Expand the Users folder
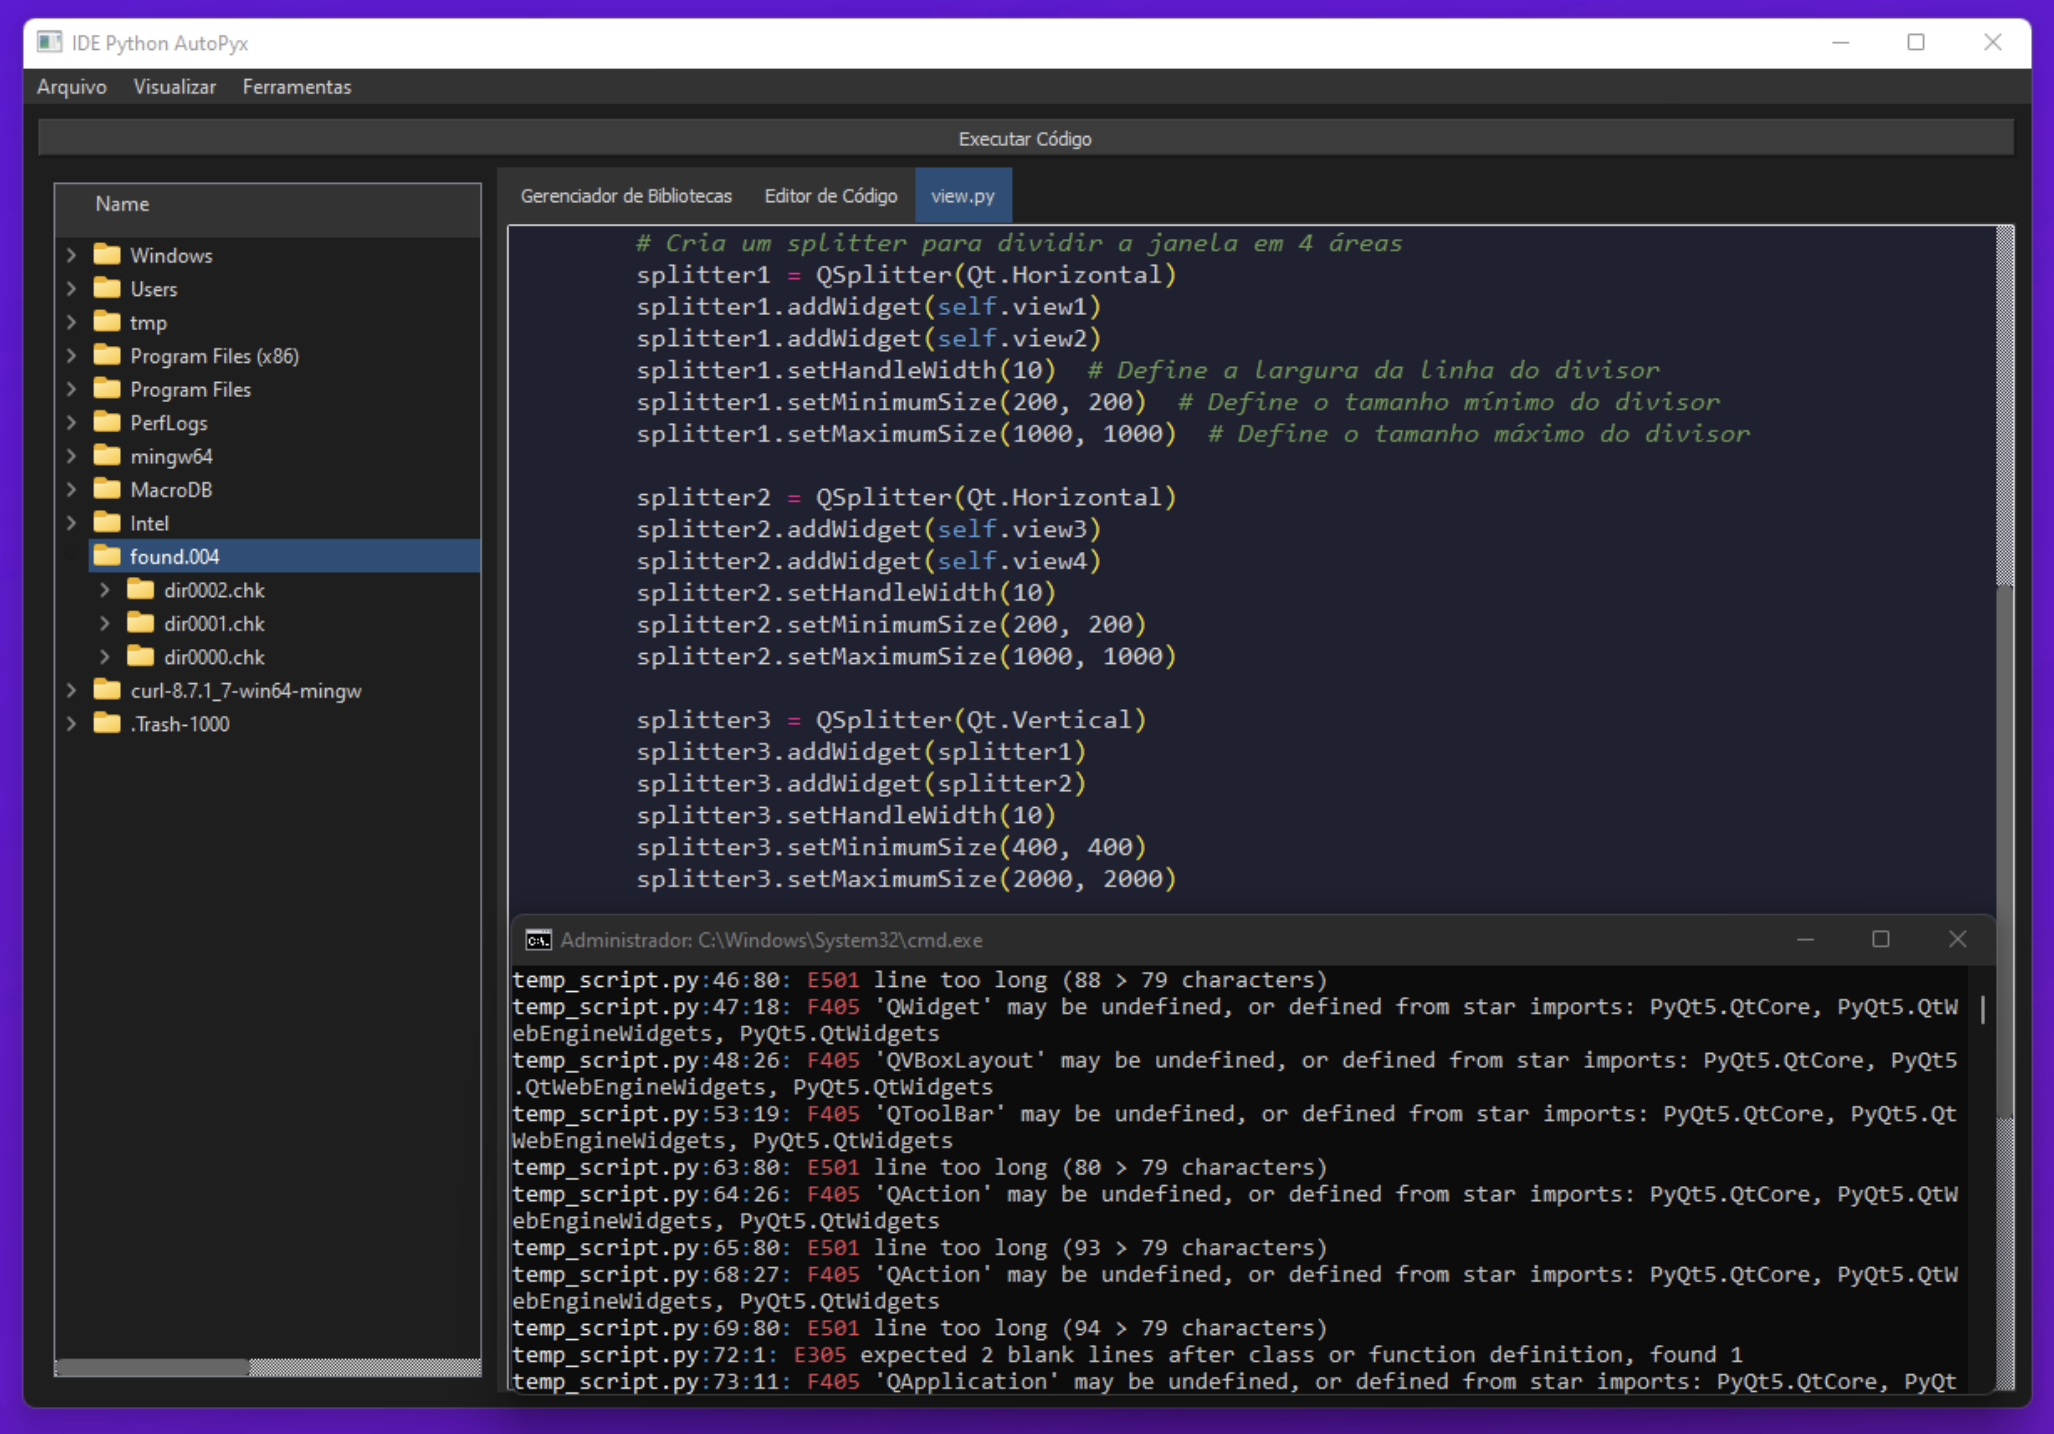 (x=72, y=289)
